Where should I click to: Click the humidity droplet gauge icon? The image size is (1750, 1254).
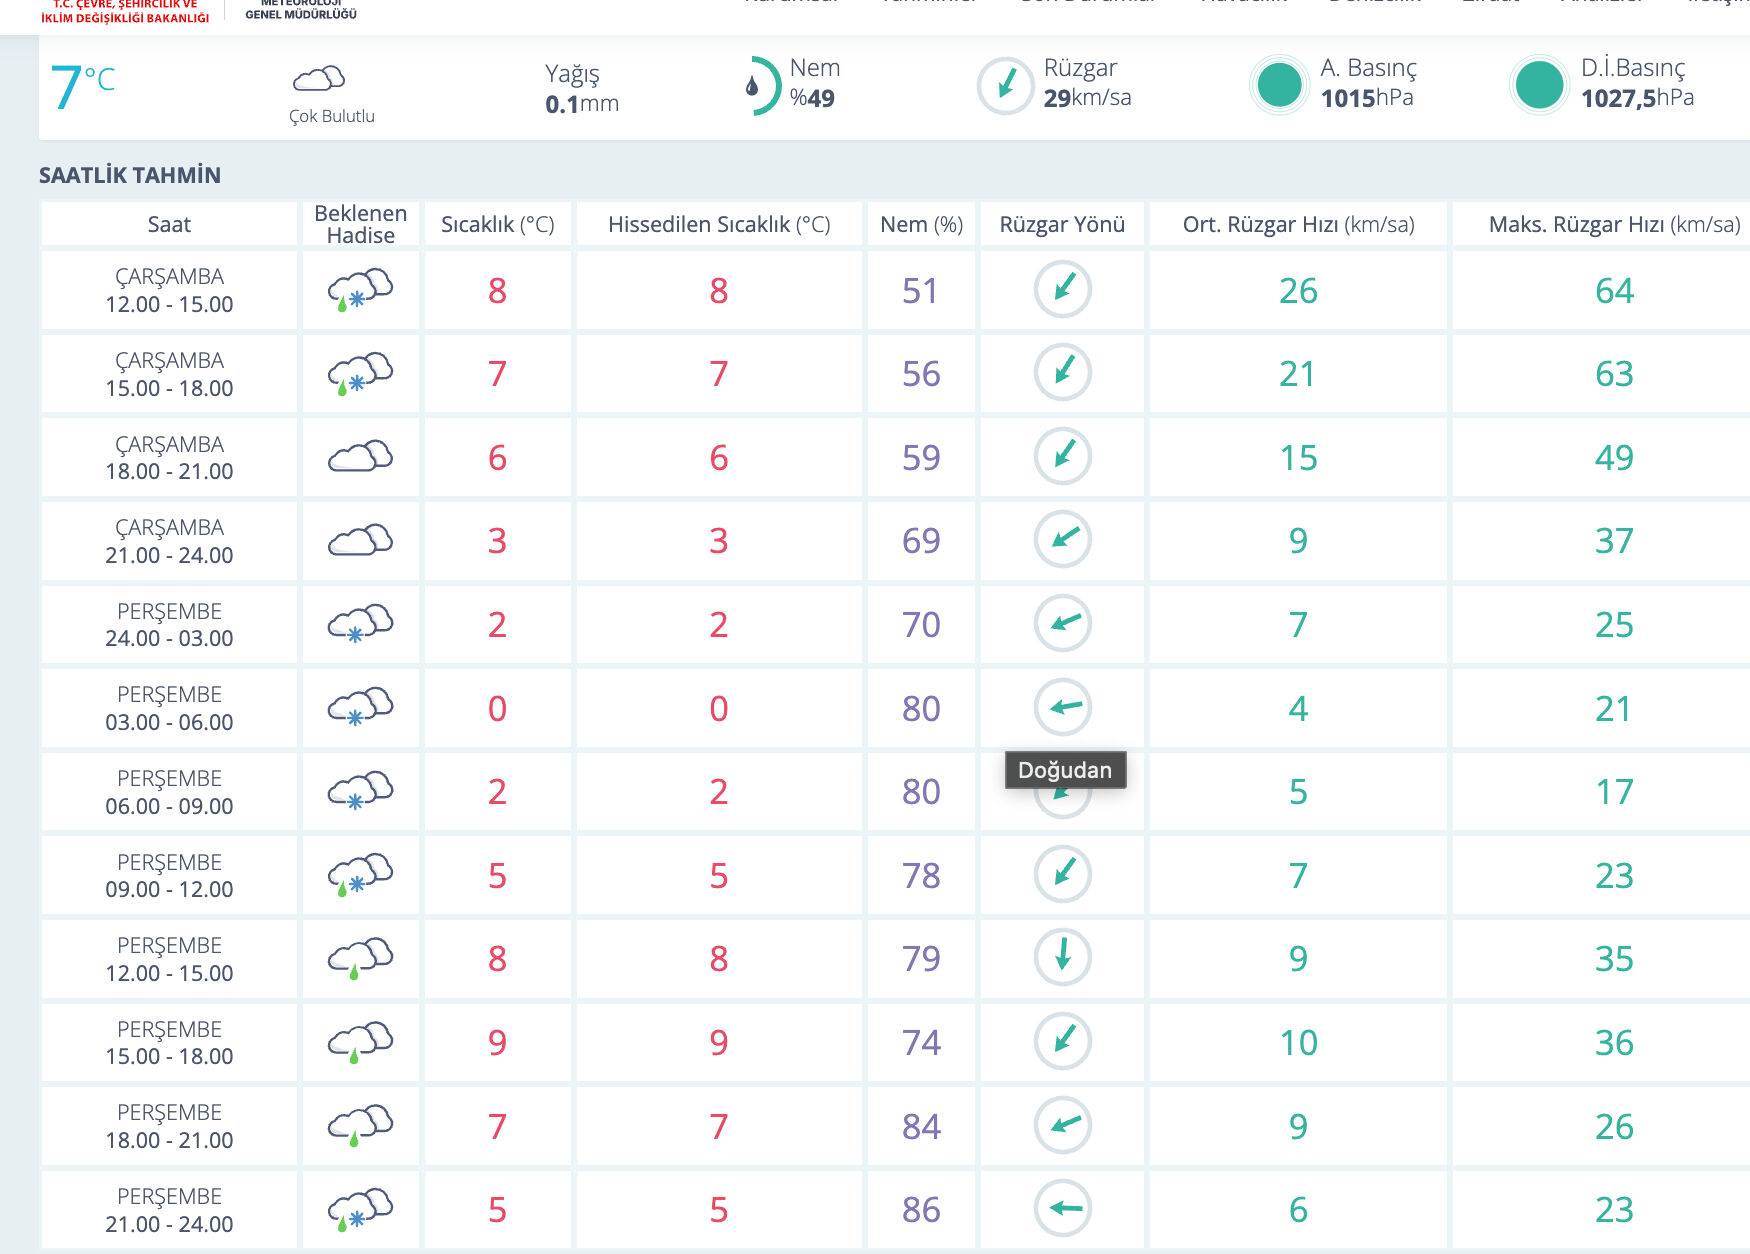tap(759, 86)
